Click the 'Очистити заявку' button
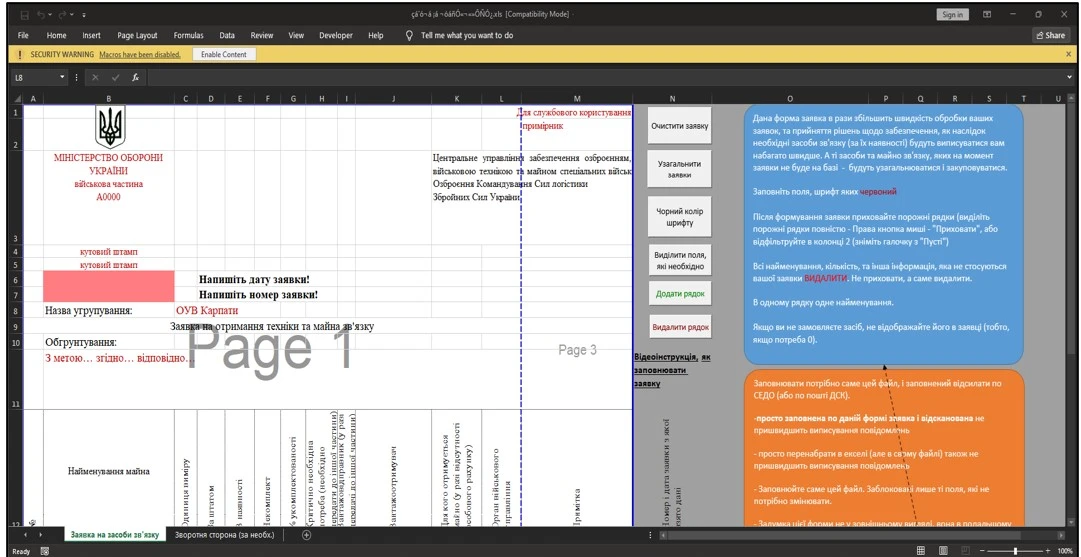The height and width of the screenshot is (557, 1081). coord(680,125)
